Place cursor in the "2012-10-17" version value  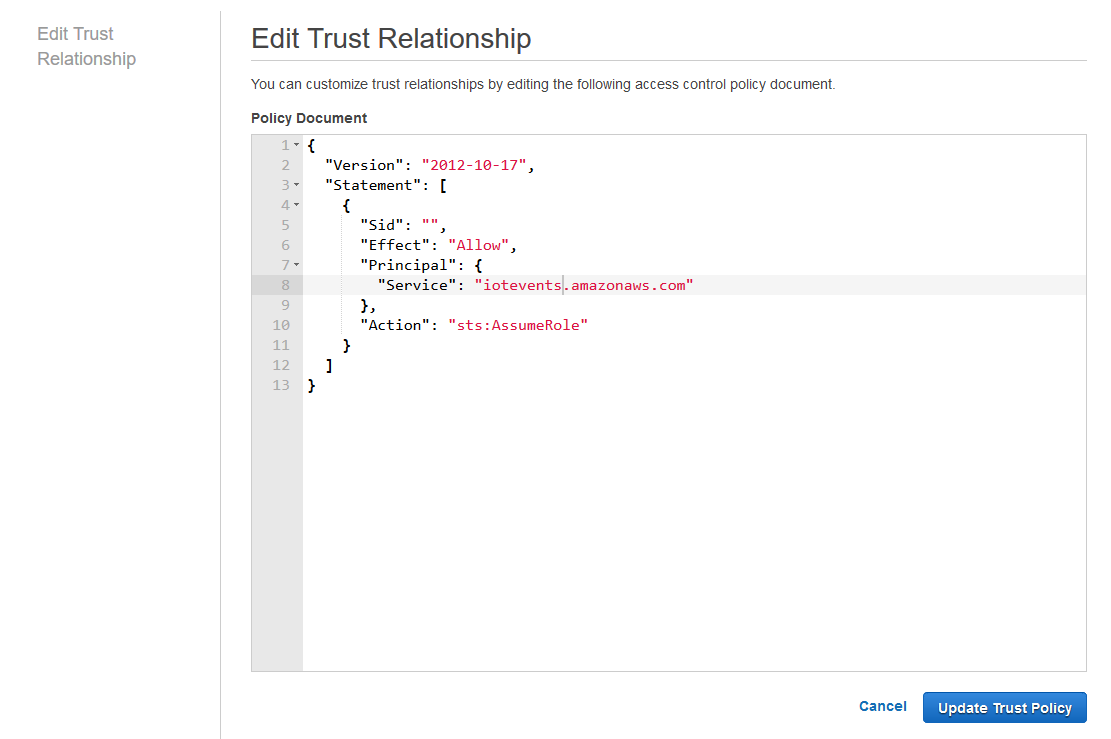pyautogui.click(x=474, y=165)
